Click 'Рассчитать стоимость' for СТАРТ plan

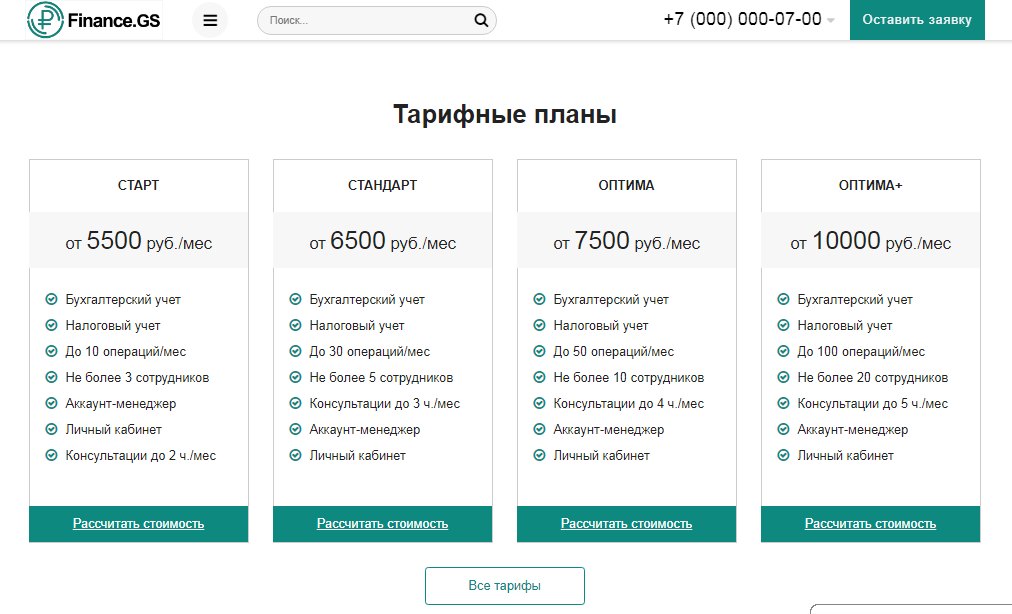pyautogui.click(x=138, y=524)
